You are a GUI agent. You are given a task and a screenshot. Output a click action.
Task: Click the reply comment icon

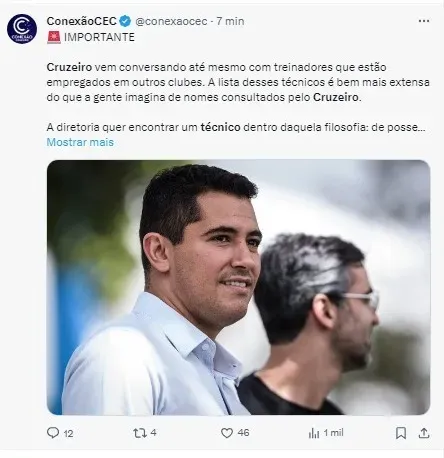[x=53, y=433]
